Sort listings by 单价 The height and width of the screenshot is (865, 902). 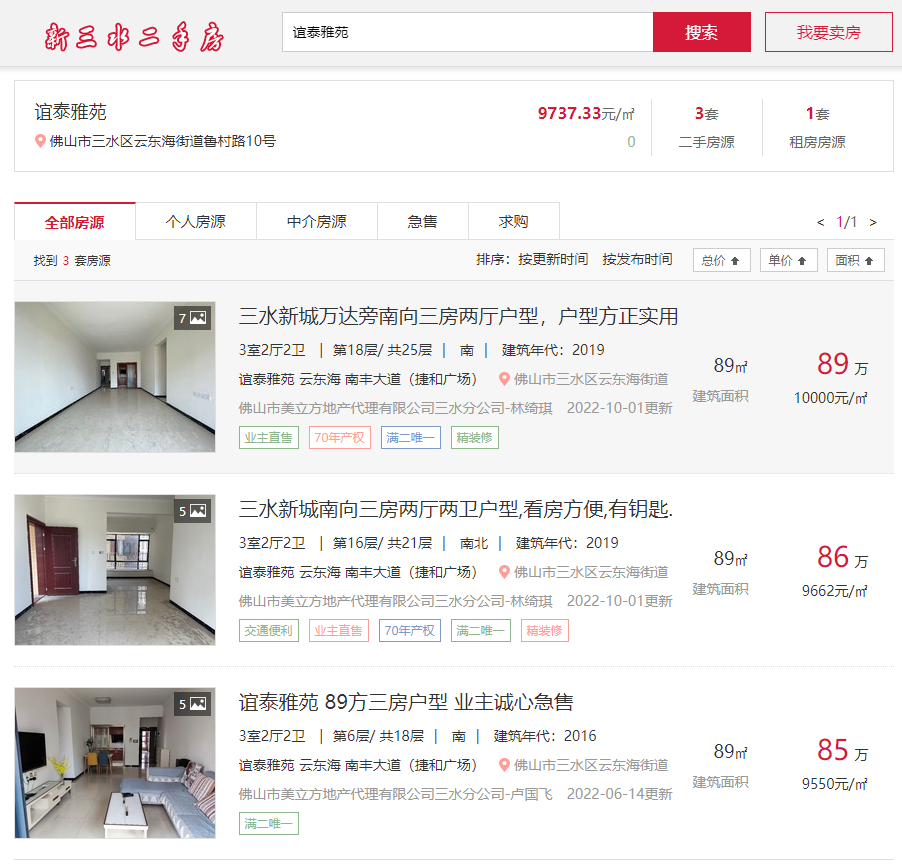pyautogui.click(x=788, y=260)
